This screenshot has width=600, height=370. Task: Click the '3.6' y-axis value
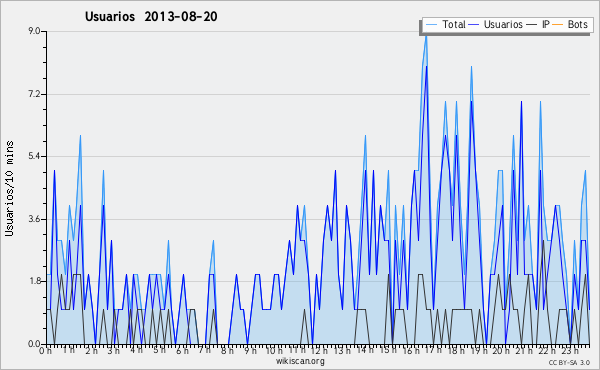[34, 219]
